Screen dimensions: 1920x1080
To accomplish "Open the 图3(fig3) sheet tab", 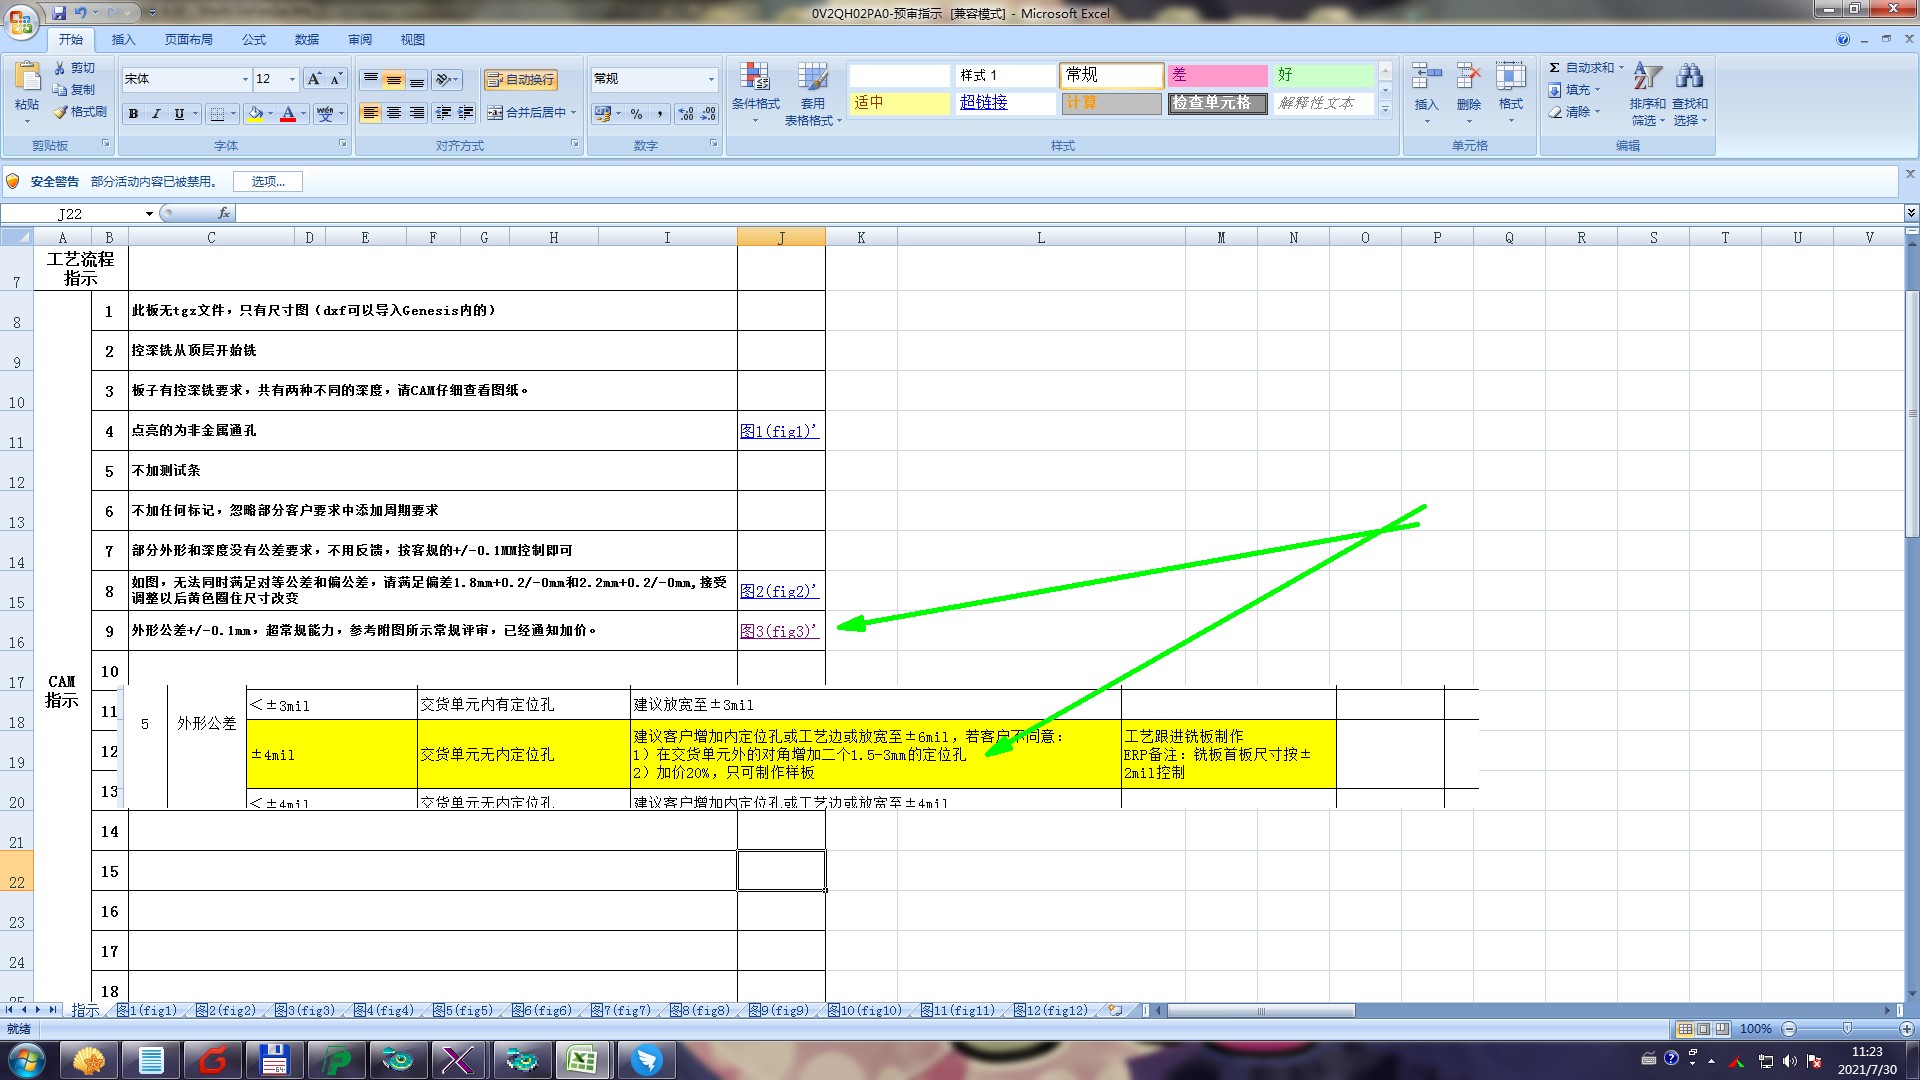I will click(x=305, y=1011).
